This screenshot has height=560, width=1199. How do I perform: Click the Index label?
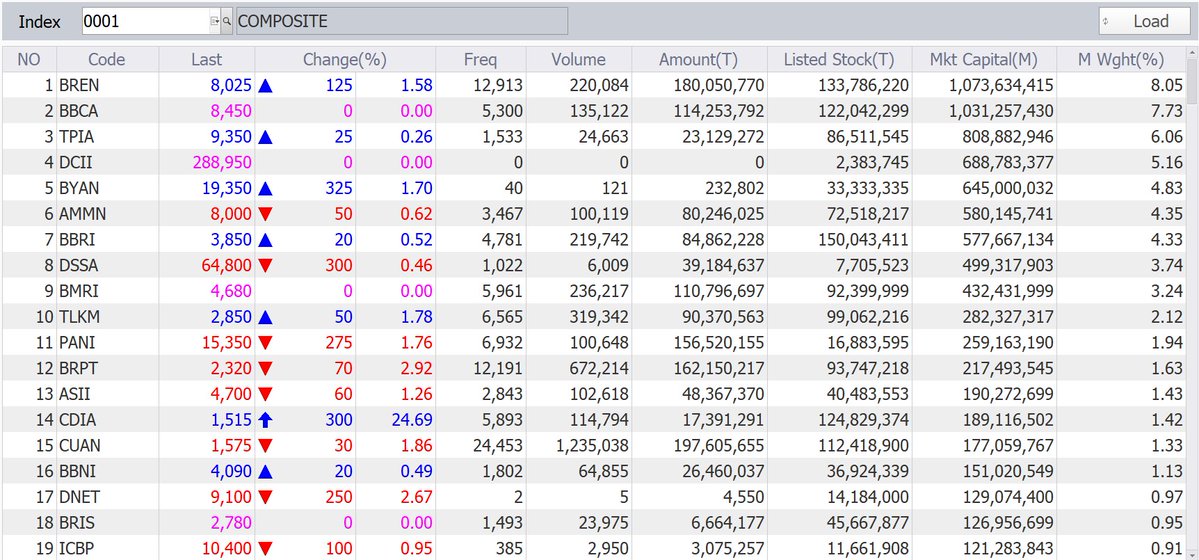pos(40,21)
